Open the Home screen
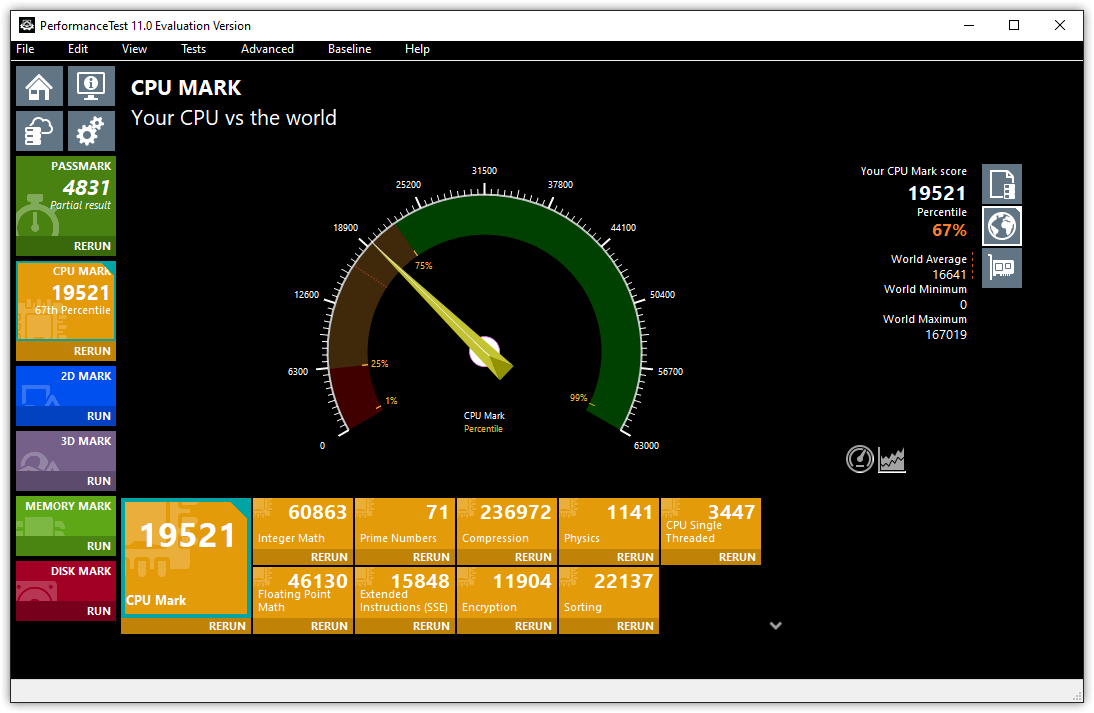 point(38,86)
